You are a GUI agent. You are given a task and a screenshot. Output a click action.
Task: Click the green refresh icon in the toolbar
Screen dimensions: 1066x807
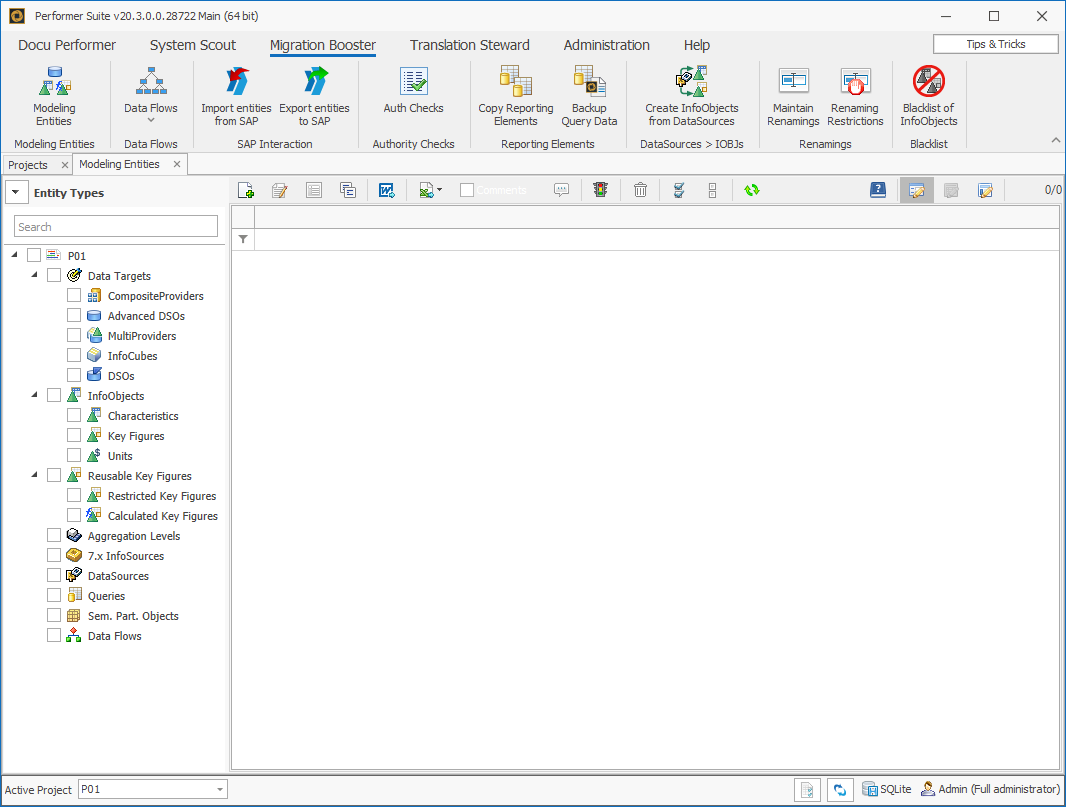[751, 189]
